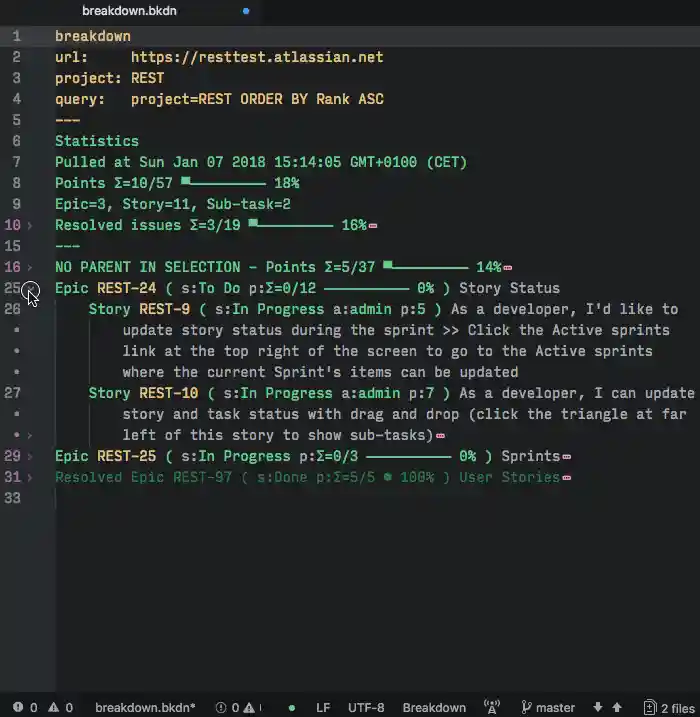The image size is (700, 717).
Task: Click the pink fold marker after User Stories
Action: [x=566, y=478]
